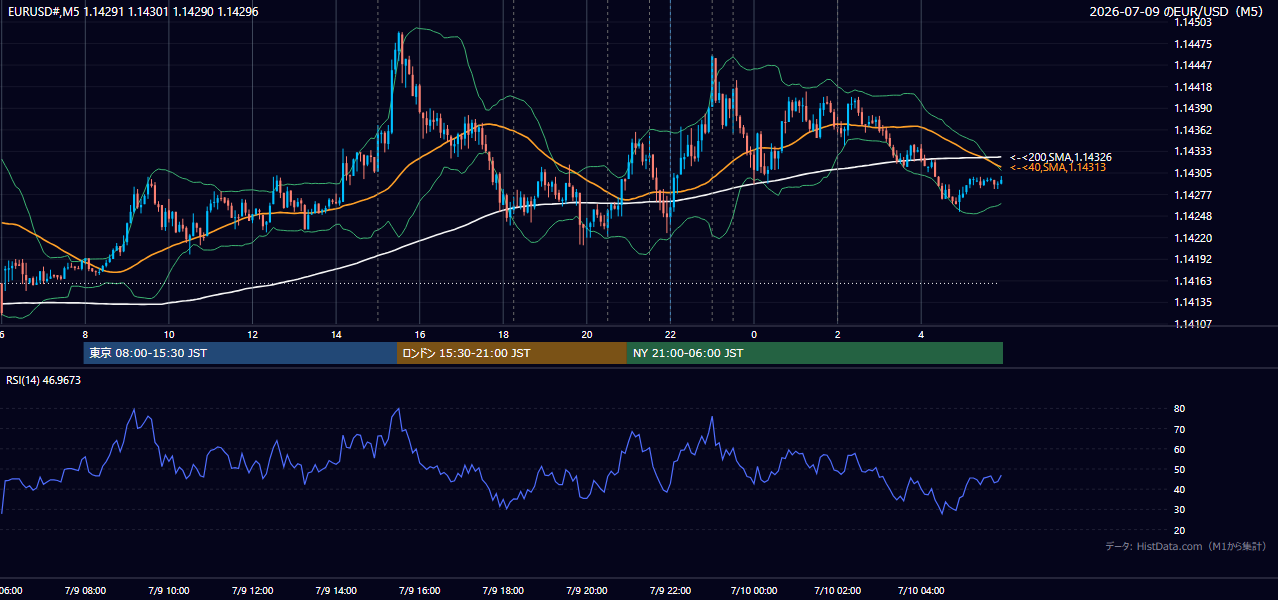Select the NY 21:00-06:00 JST session bar

(x=815, y=353)
